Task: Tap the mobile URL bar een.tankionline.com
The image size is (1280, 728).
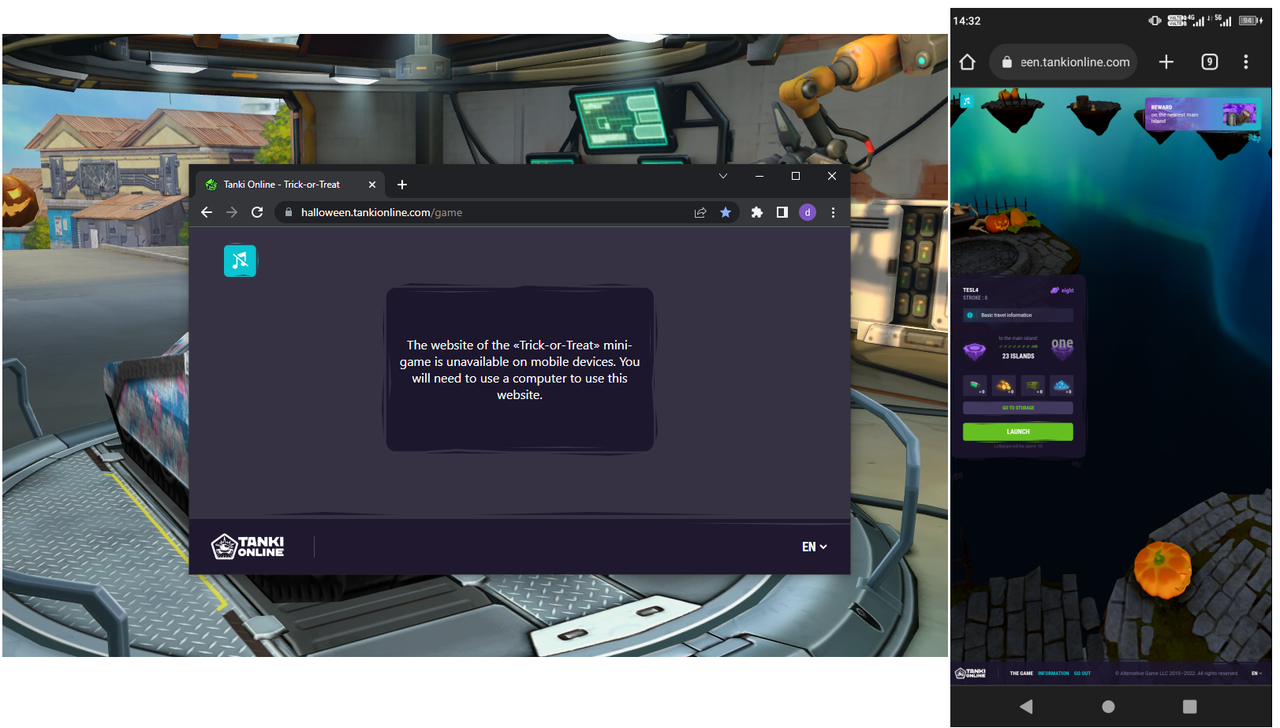Action: click(1064, 62)
